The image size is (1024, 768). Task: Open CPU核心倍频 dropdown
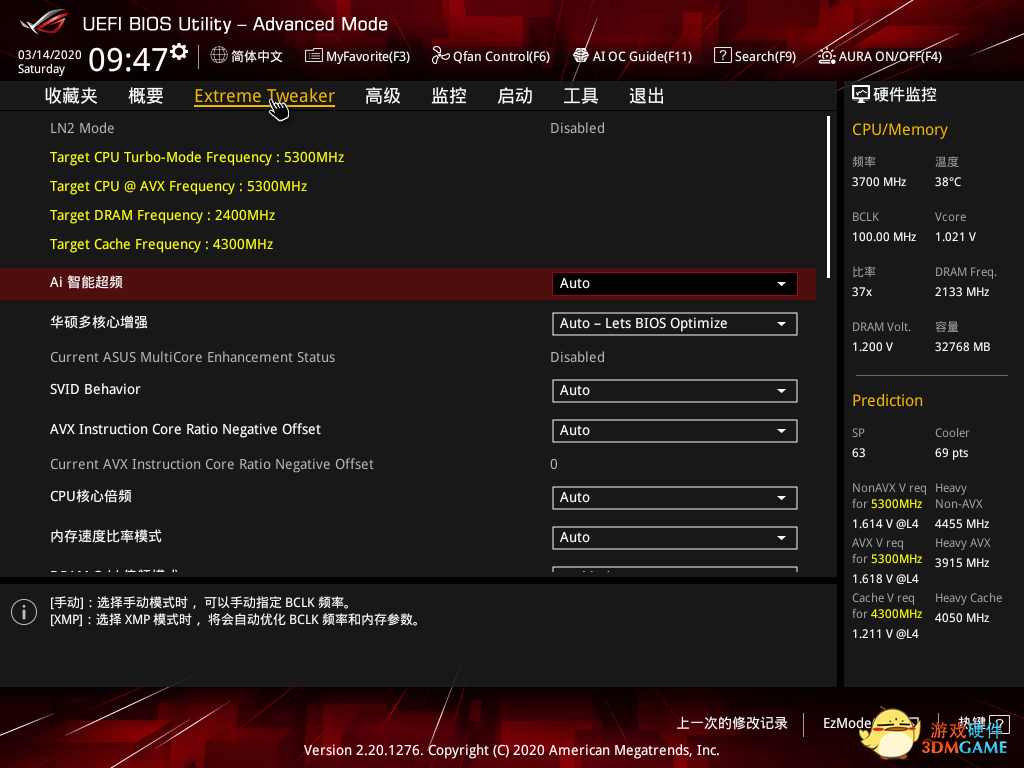pyautogui.click(x=675, y=498)
